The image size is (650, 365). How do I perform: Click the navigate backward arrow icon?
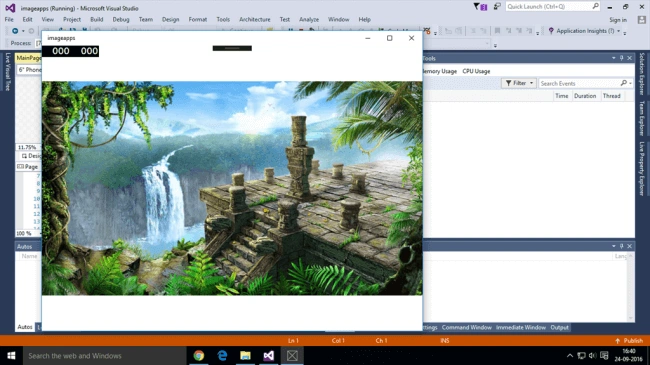tap(15, 31)
